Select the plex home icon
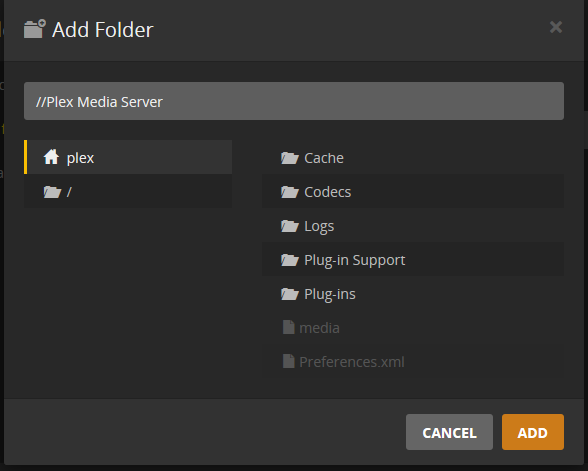The width and height of the screenshot is (588, 471). click(x=51, y=157)
